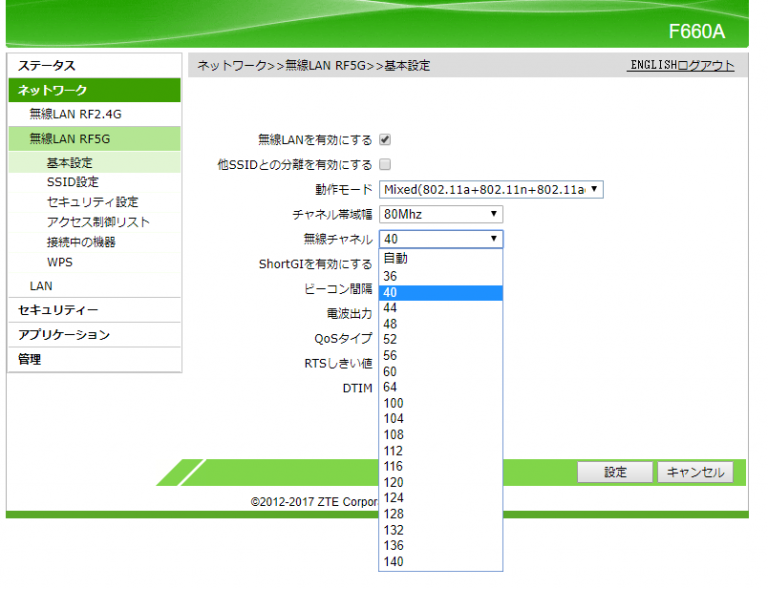This screenshot has height=589, width=768.
Task: Open SSID設定 submenu item
Action: click(x=95, y=182)
